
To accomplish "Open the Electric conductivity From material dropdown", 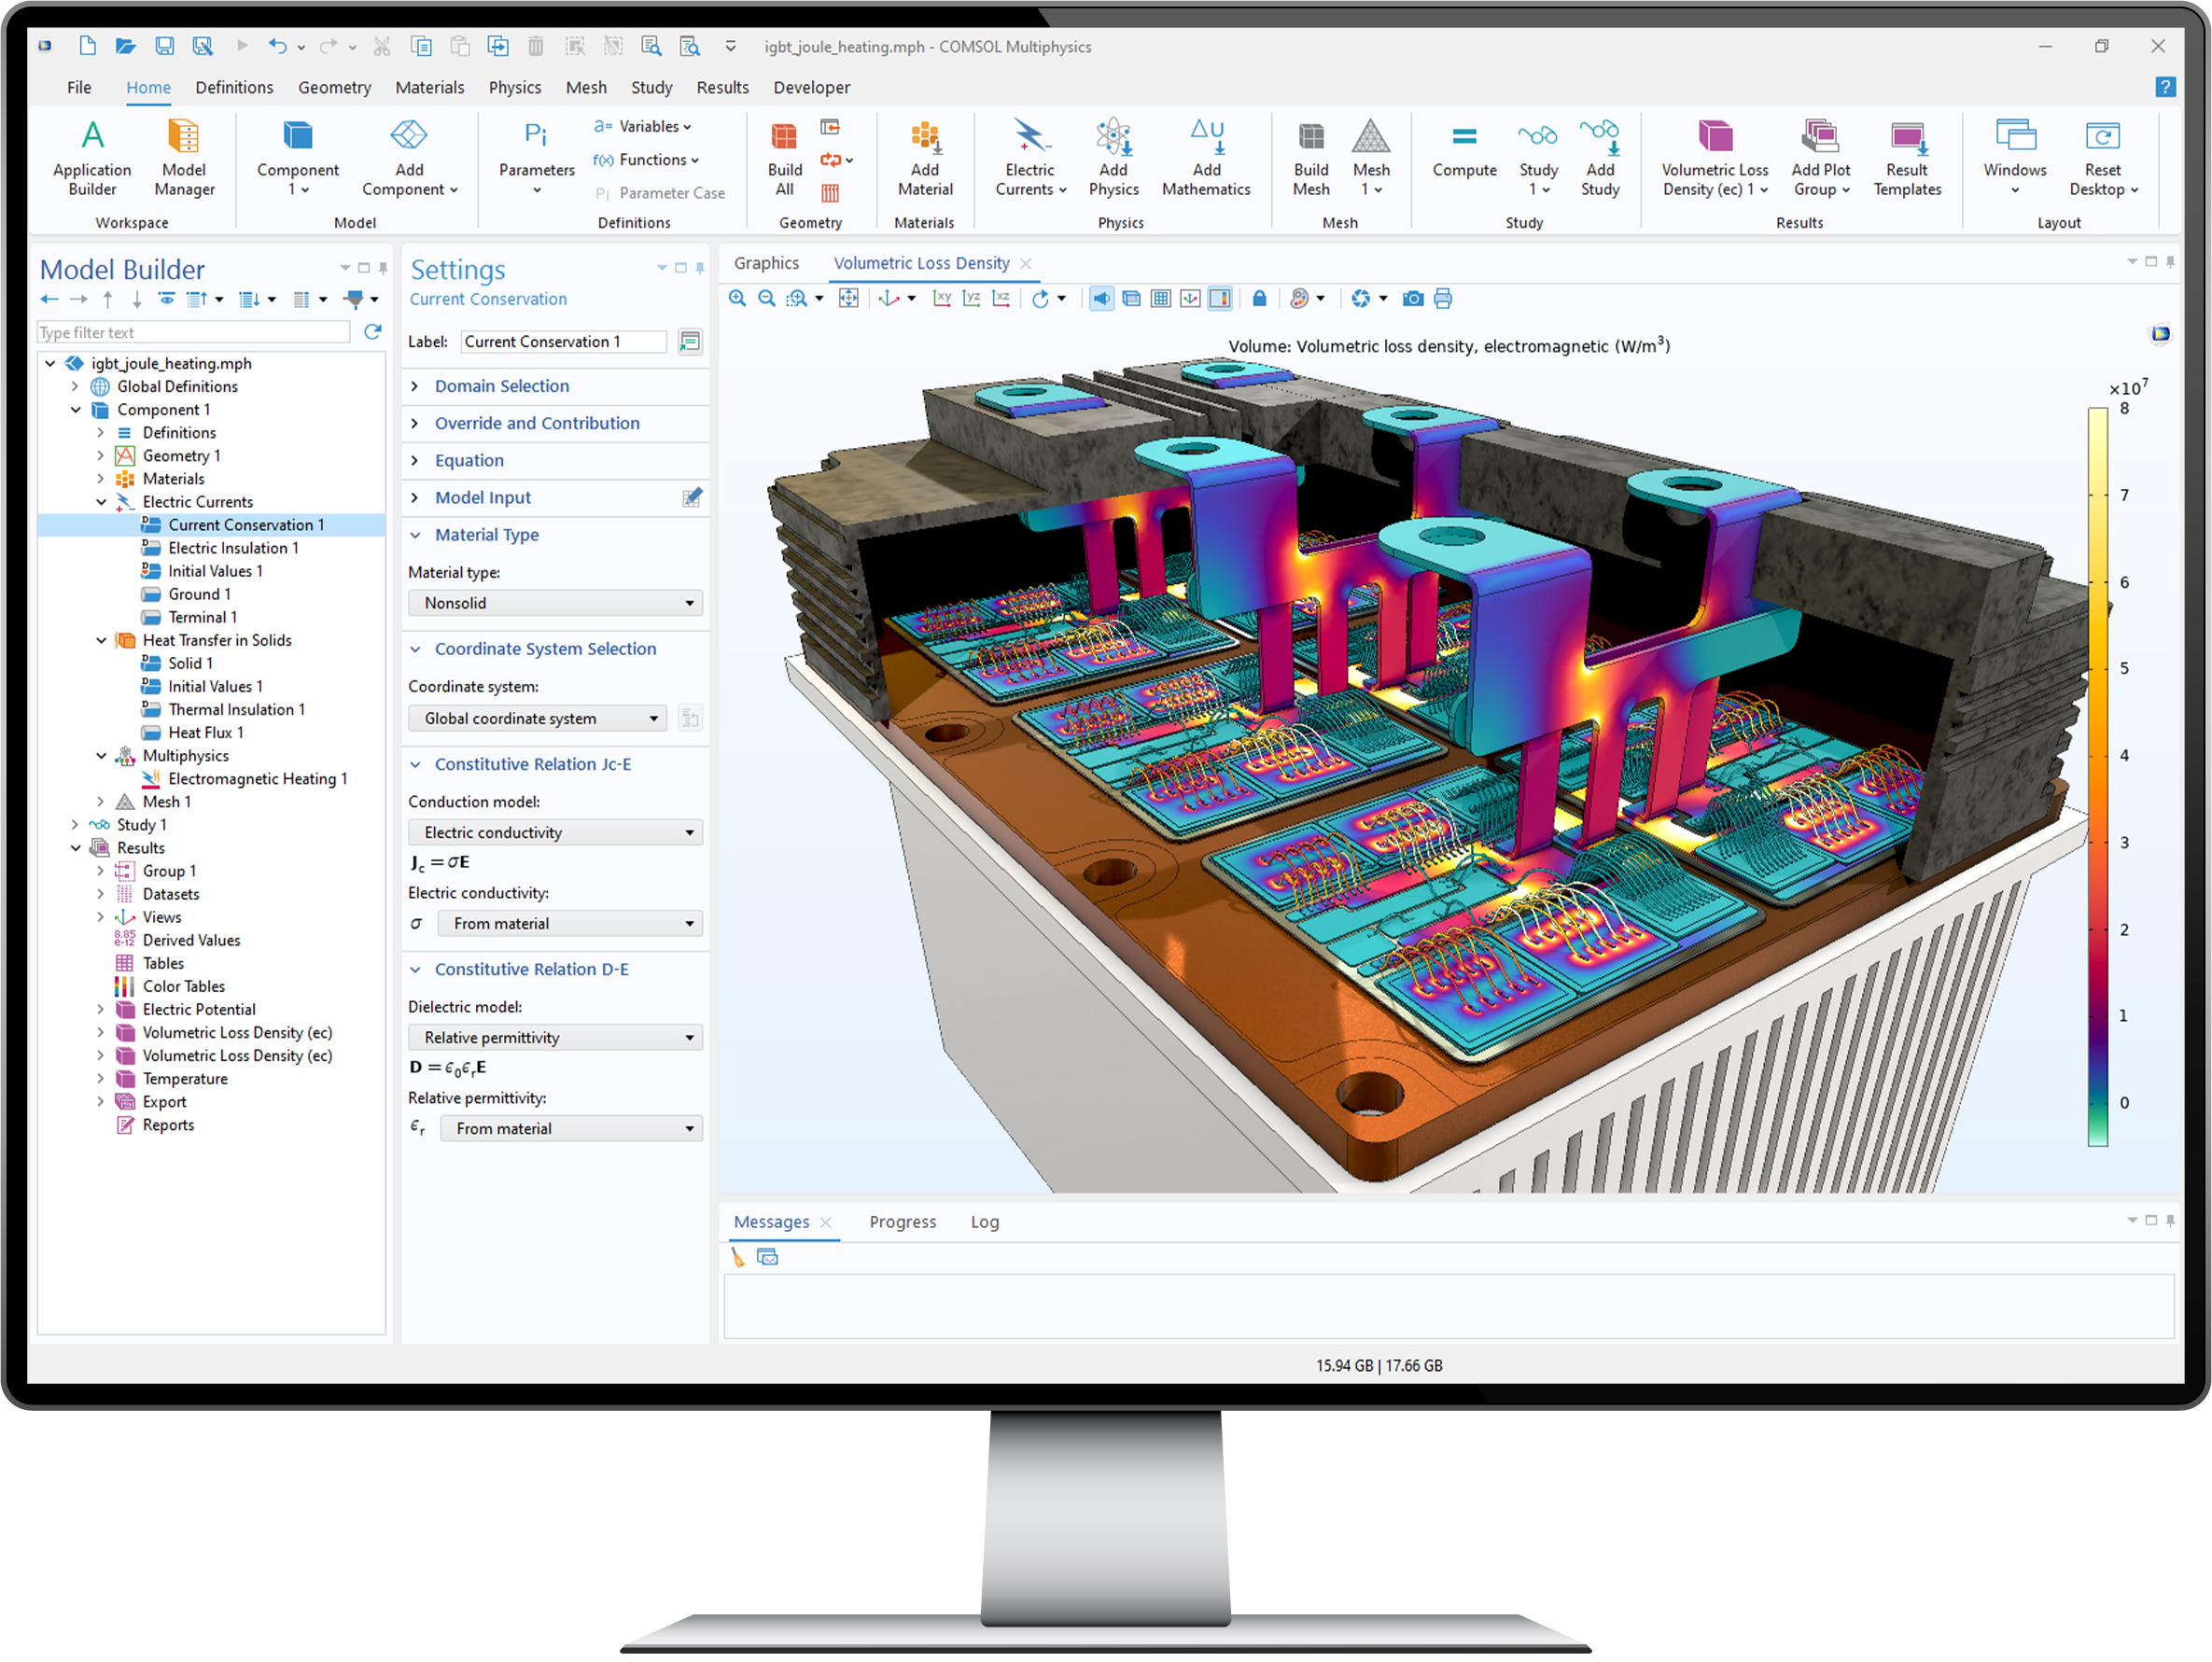I will [570, 924].
